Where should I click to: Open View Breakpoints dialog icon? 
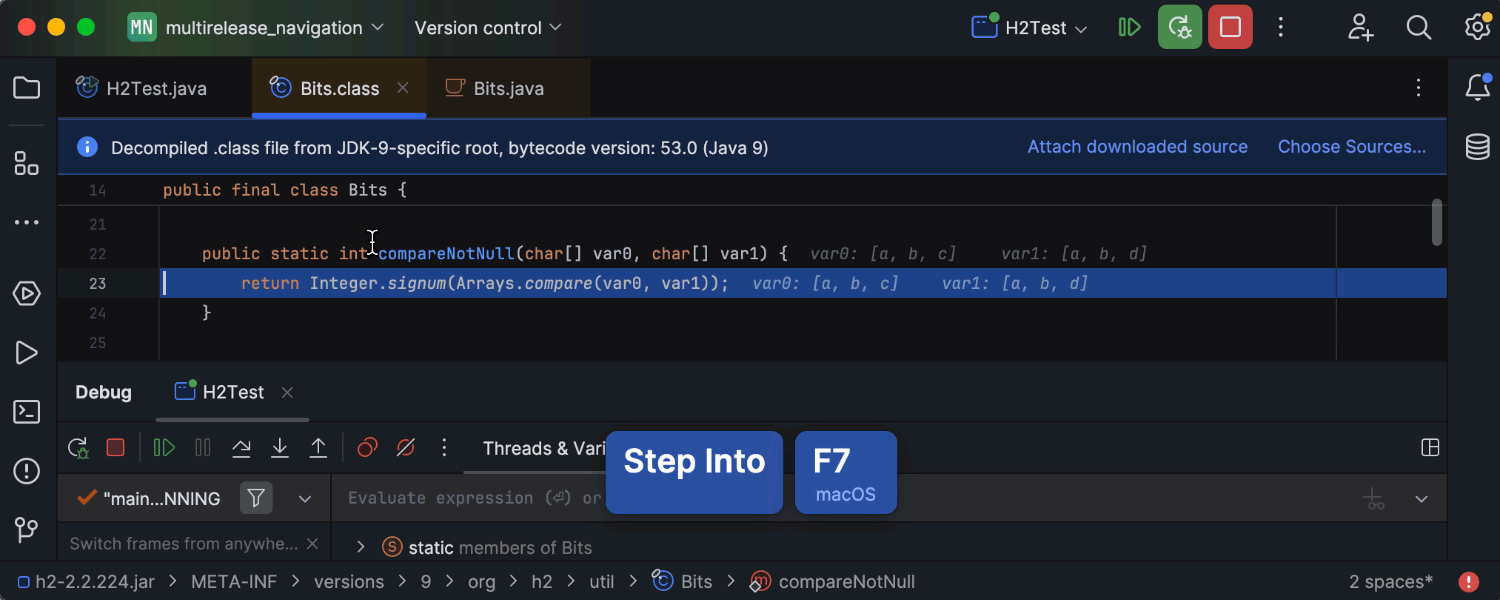(367, 448)
